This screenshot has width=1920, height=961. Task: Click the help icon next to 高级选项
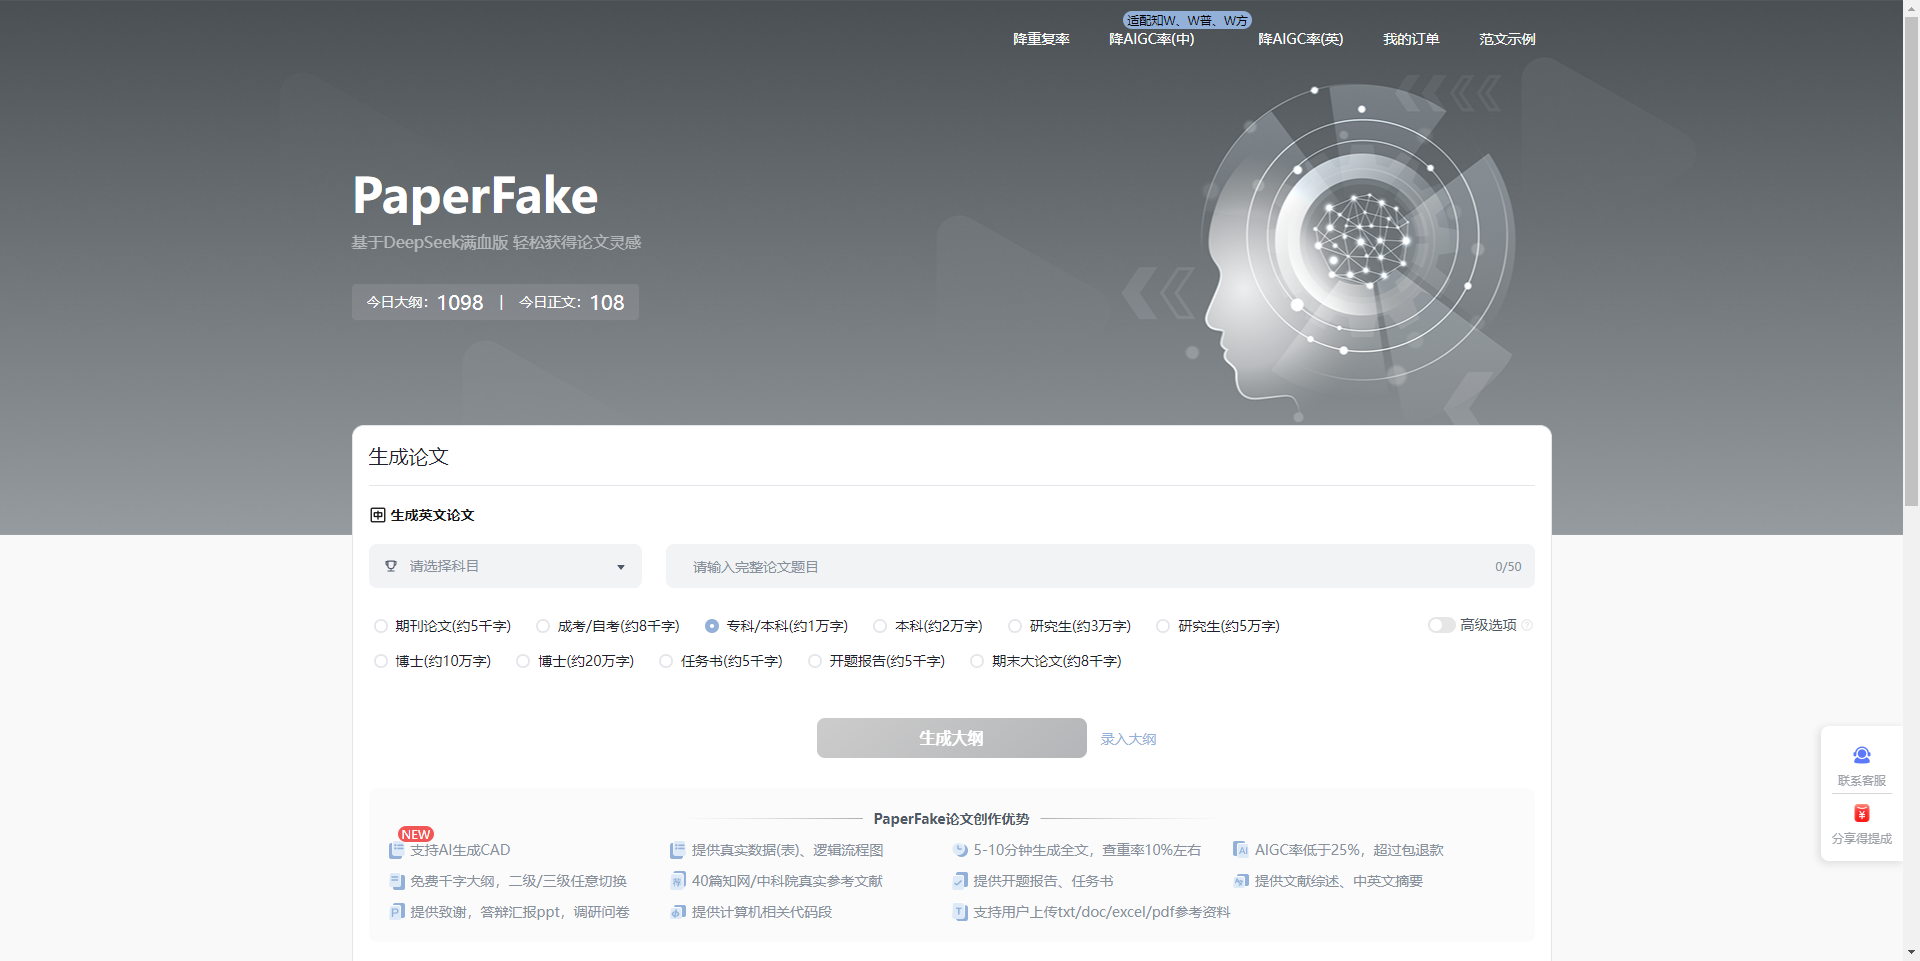[1527, 625]
